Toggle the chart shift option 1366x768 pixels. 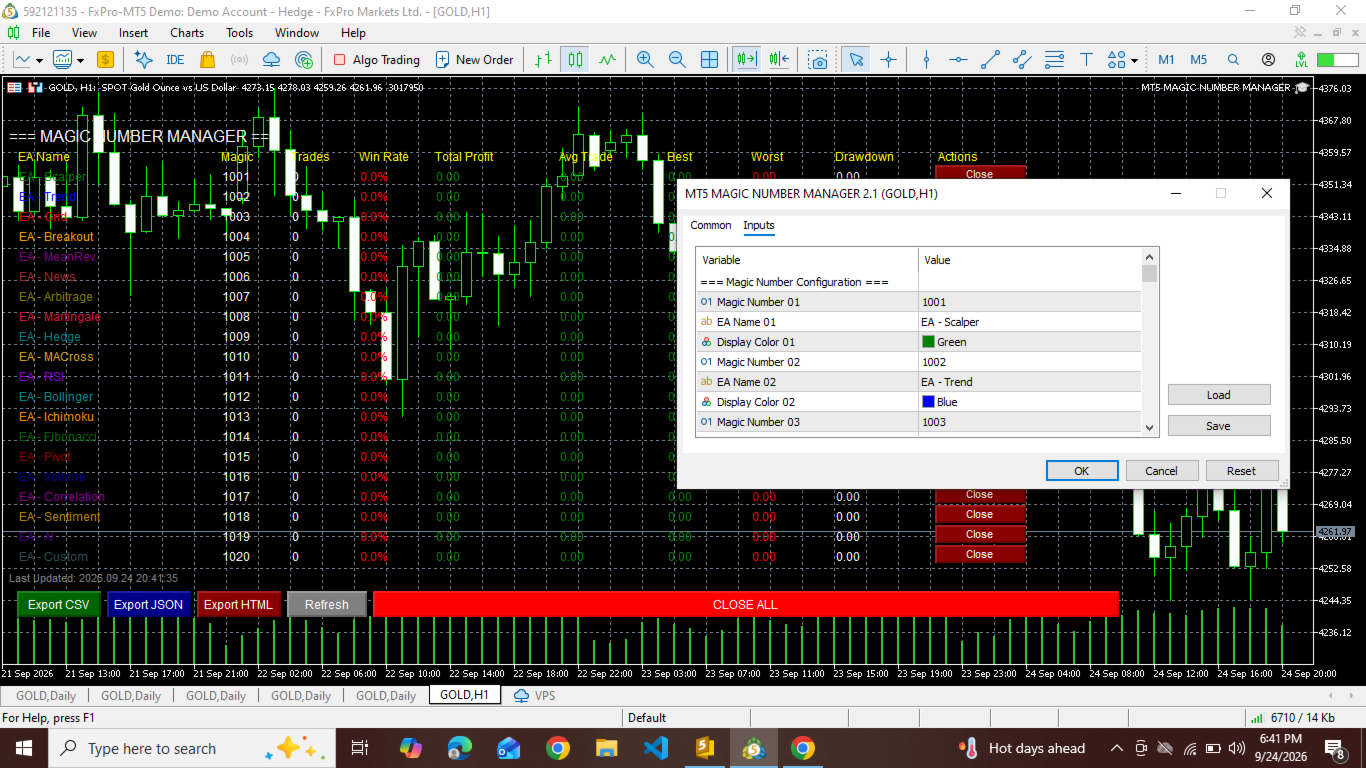781,60
